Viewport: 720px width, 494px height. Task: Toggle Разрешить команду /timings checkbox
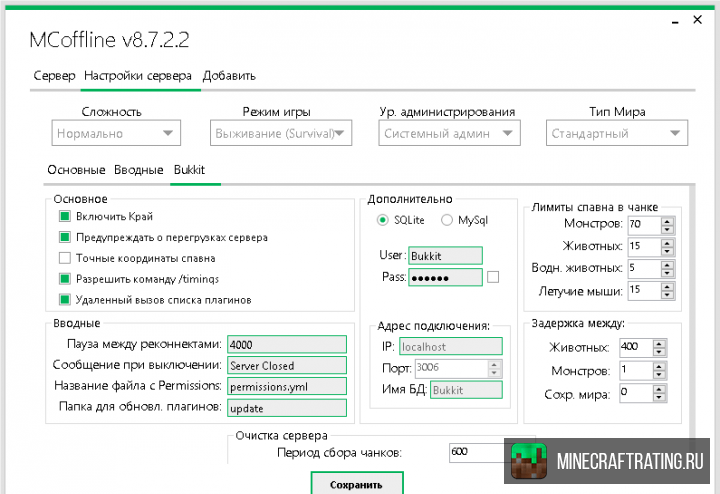click(65, 279)
